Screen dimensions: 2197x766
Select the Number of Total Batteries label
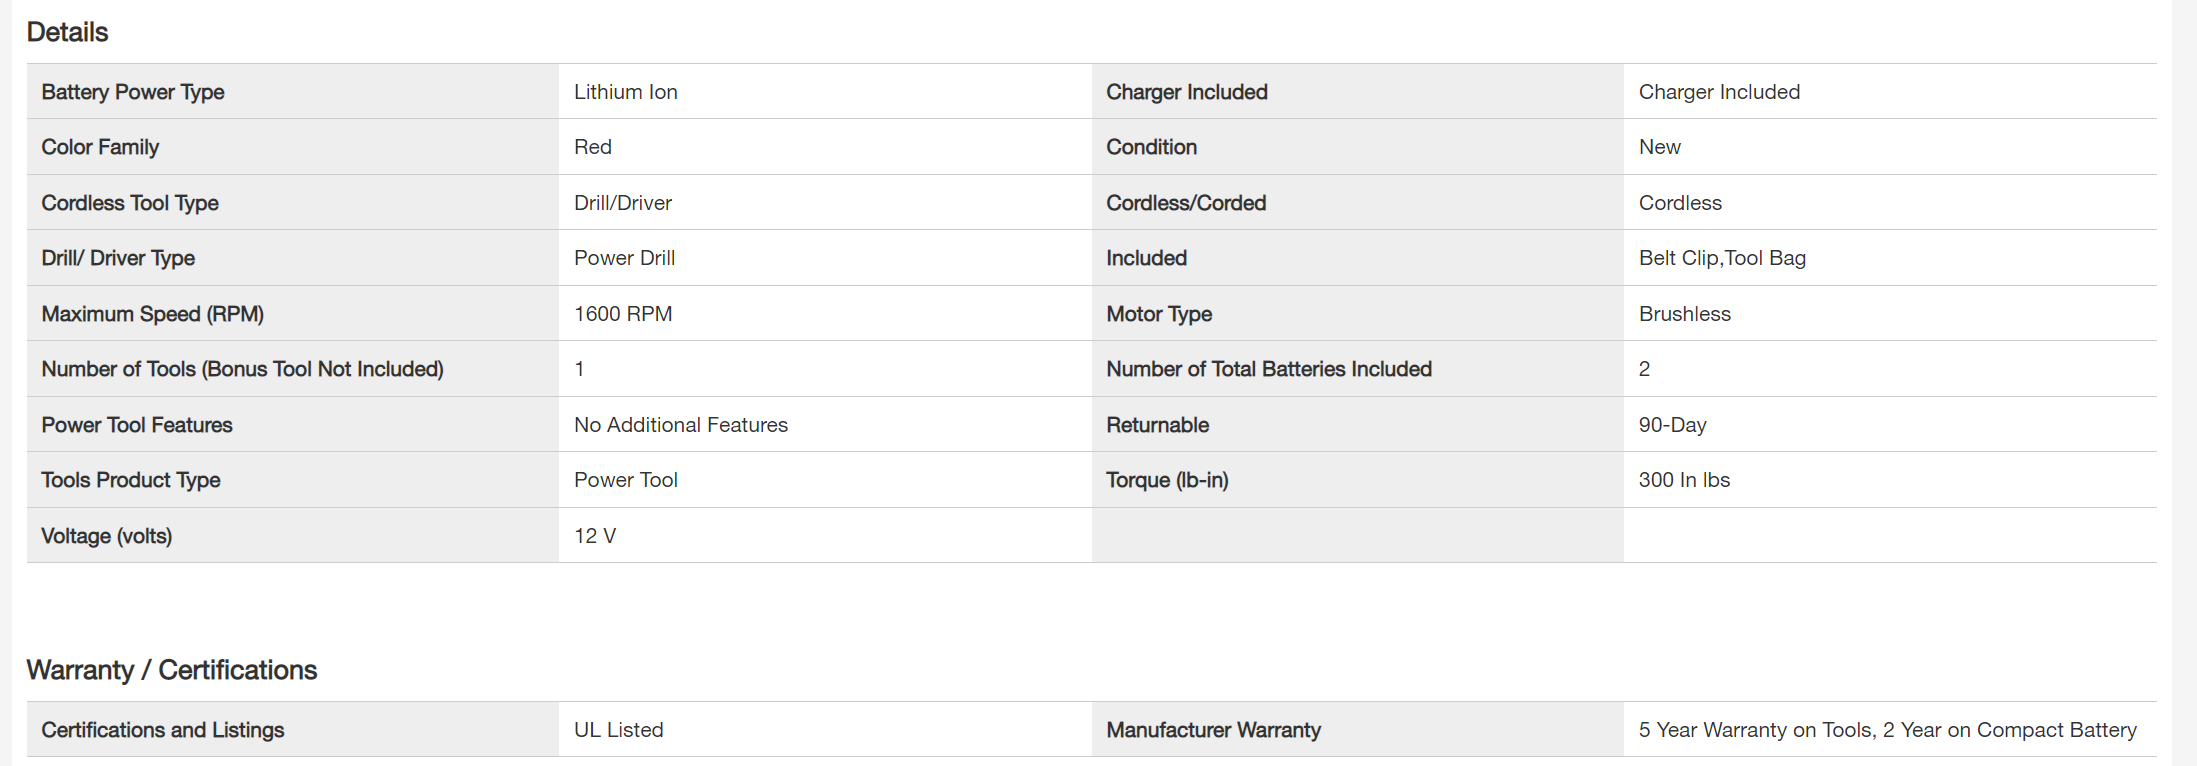[x=1269, y=369]
